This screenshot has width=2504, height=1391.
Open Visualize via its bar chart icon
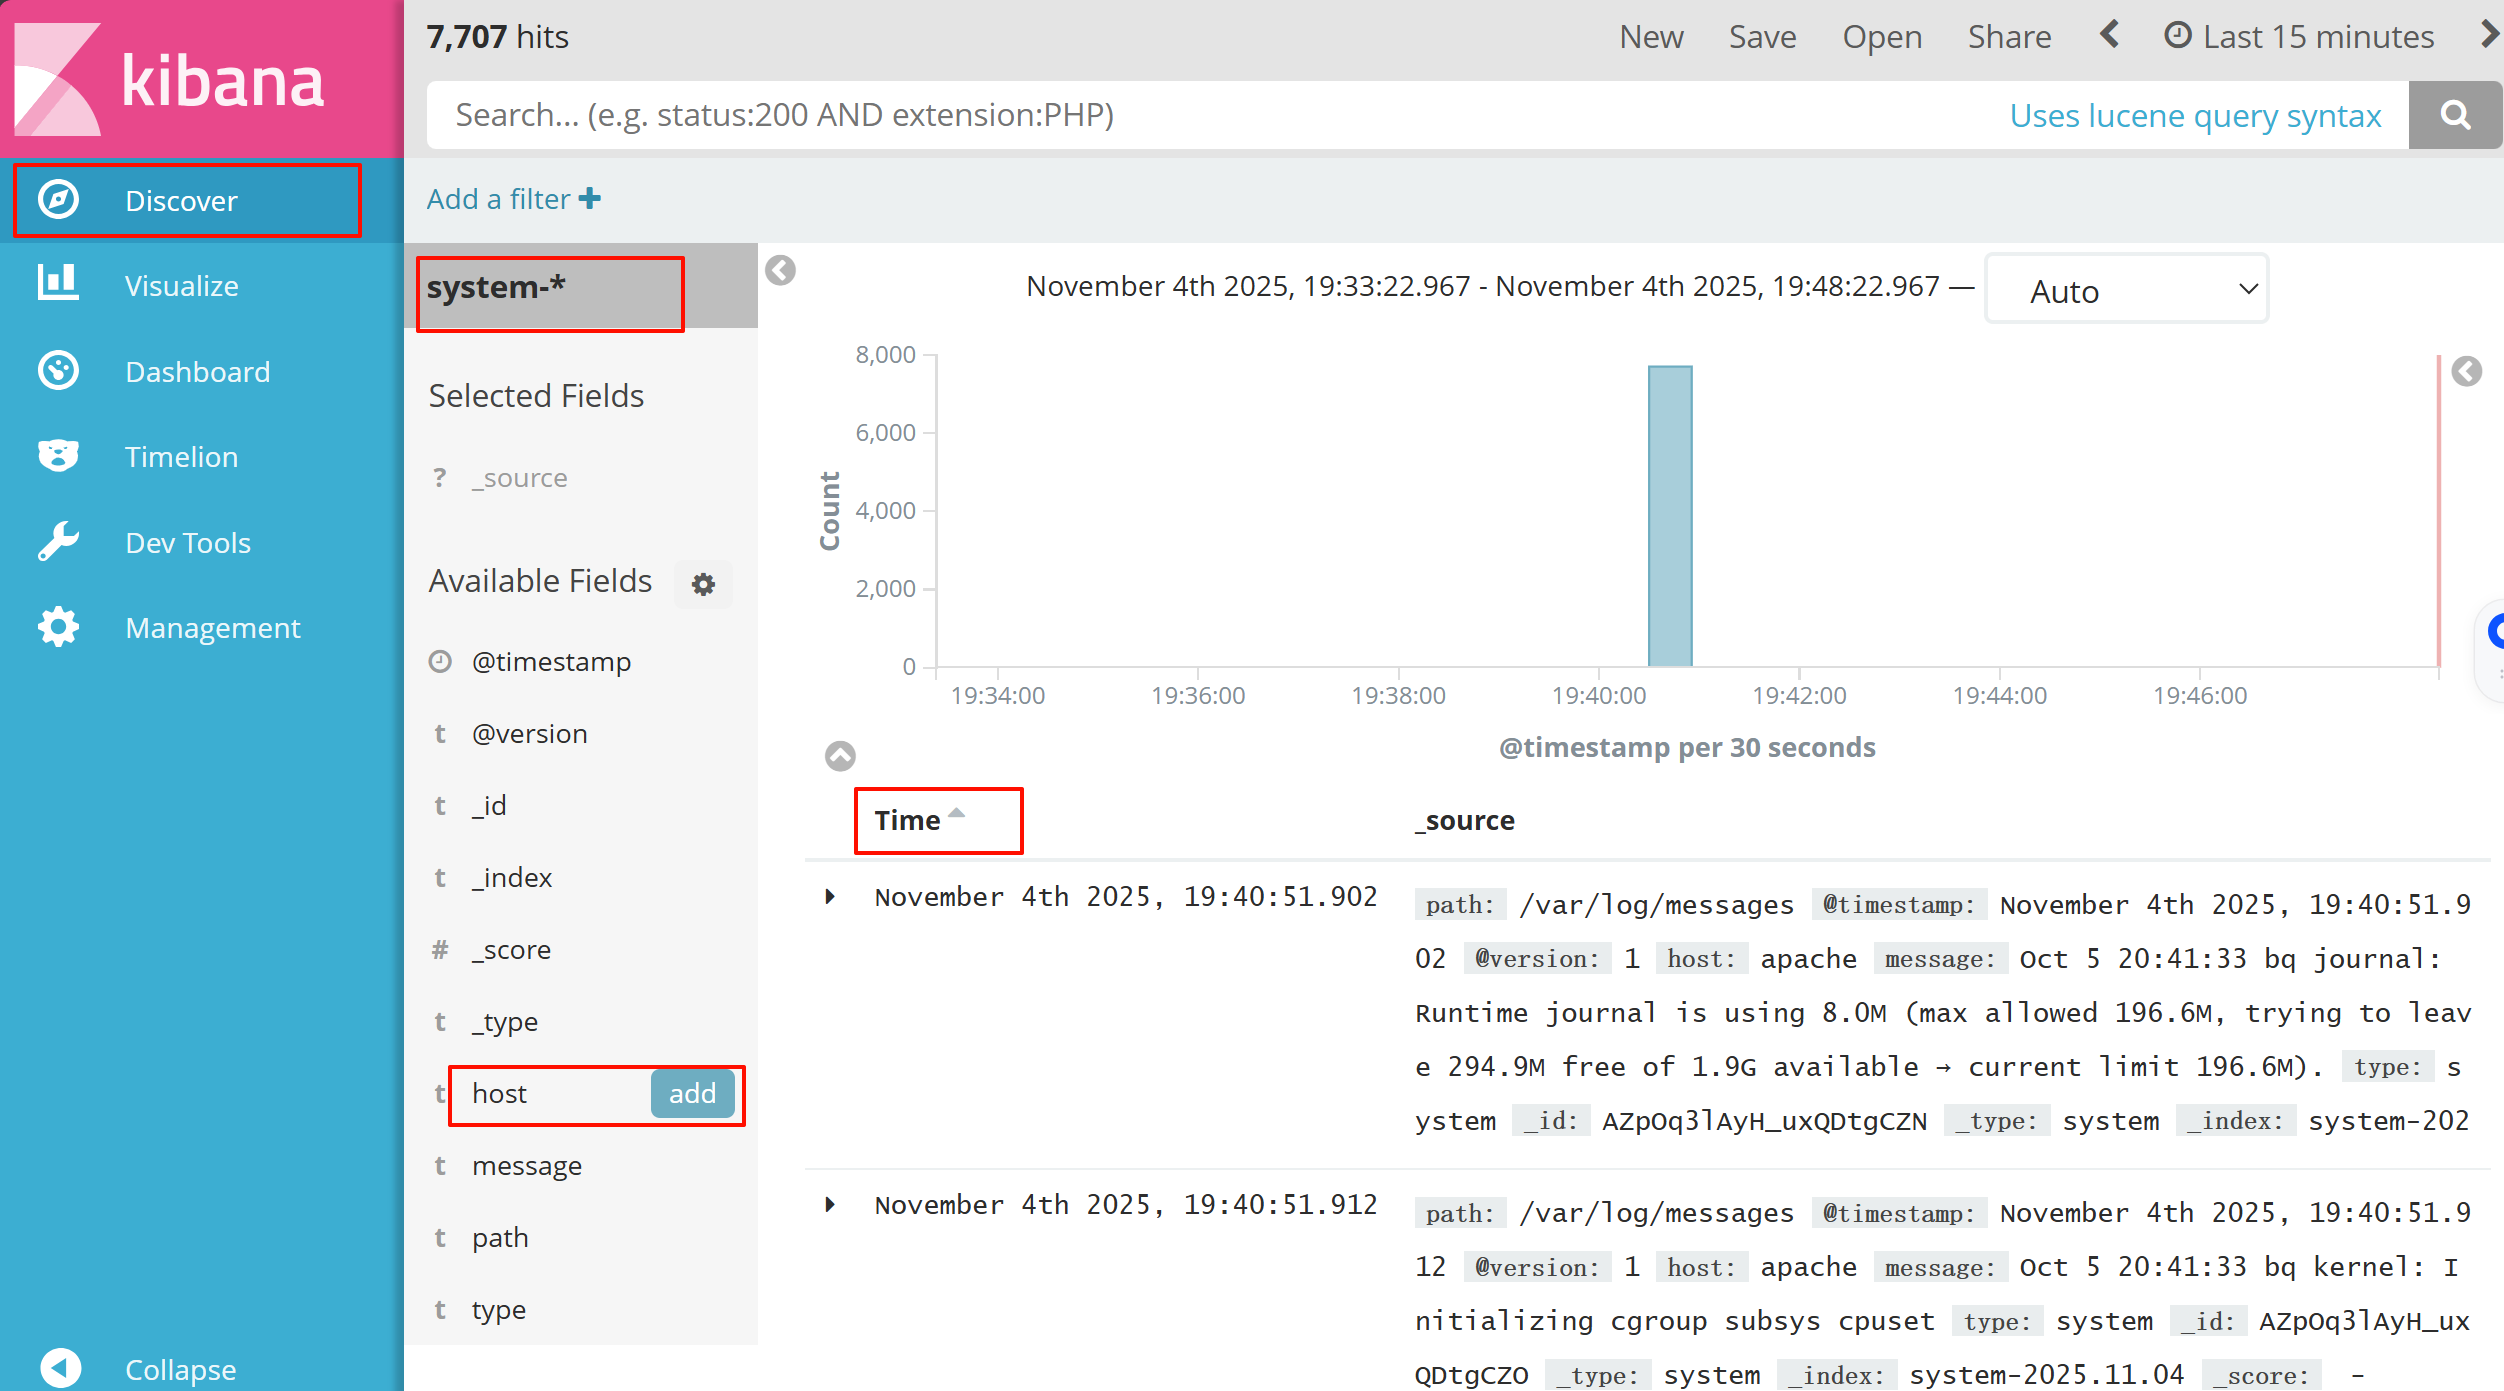click(x=58, y=284)
